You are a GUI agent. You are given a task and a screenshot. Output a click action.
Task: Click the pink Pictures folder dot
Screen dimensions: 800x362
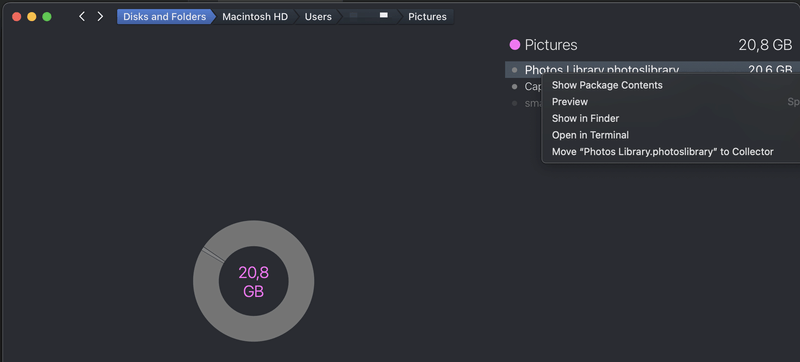tap(515, 45)
